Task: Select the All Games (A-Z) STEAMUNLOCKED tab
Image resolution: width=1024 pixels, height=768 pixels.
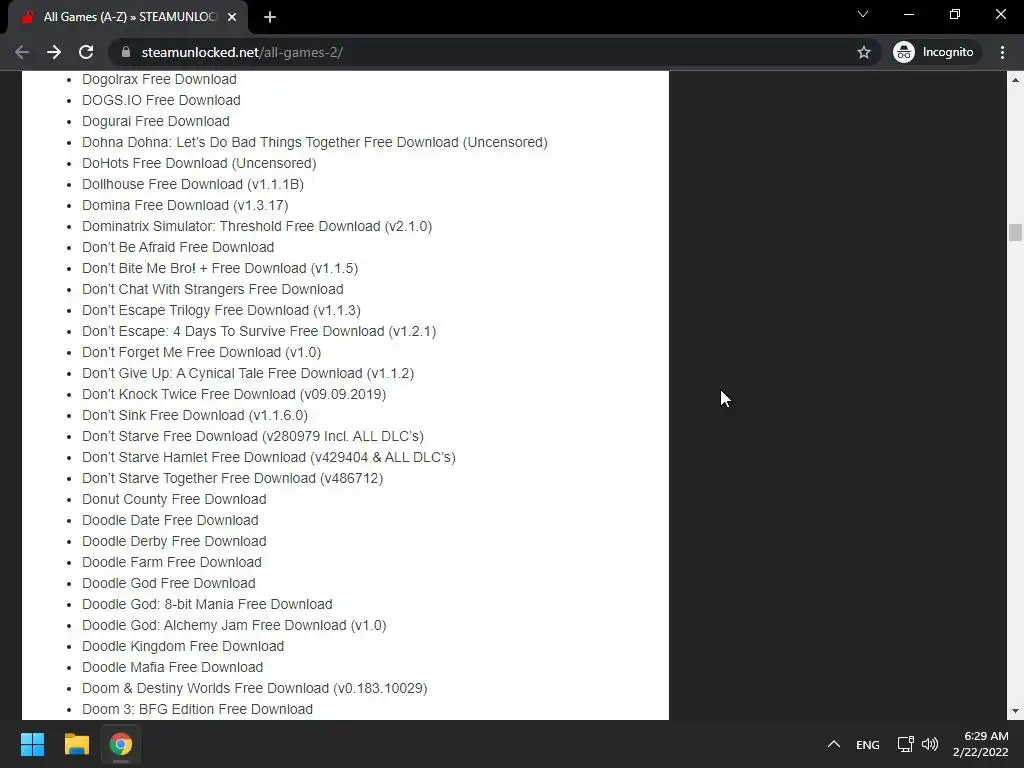Action: click(x=127, y=17)
